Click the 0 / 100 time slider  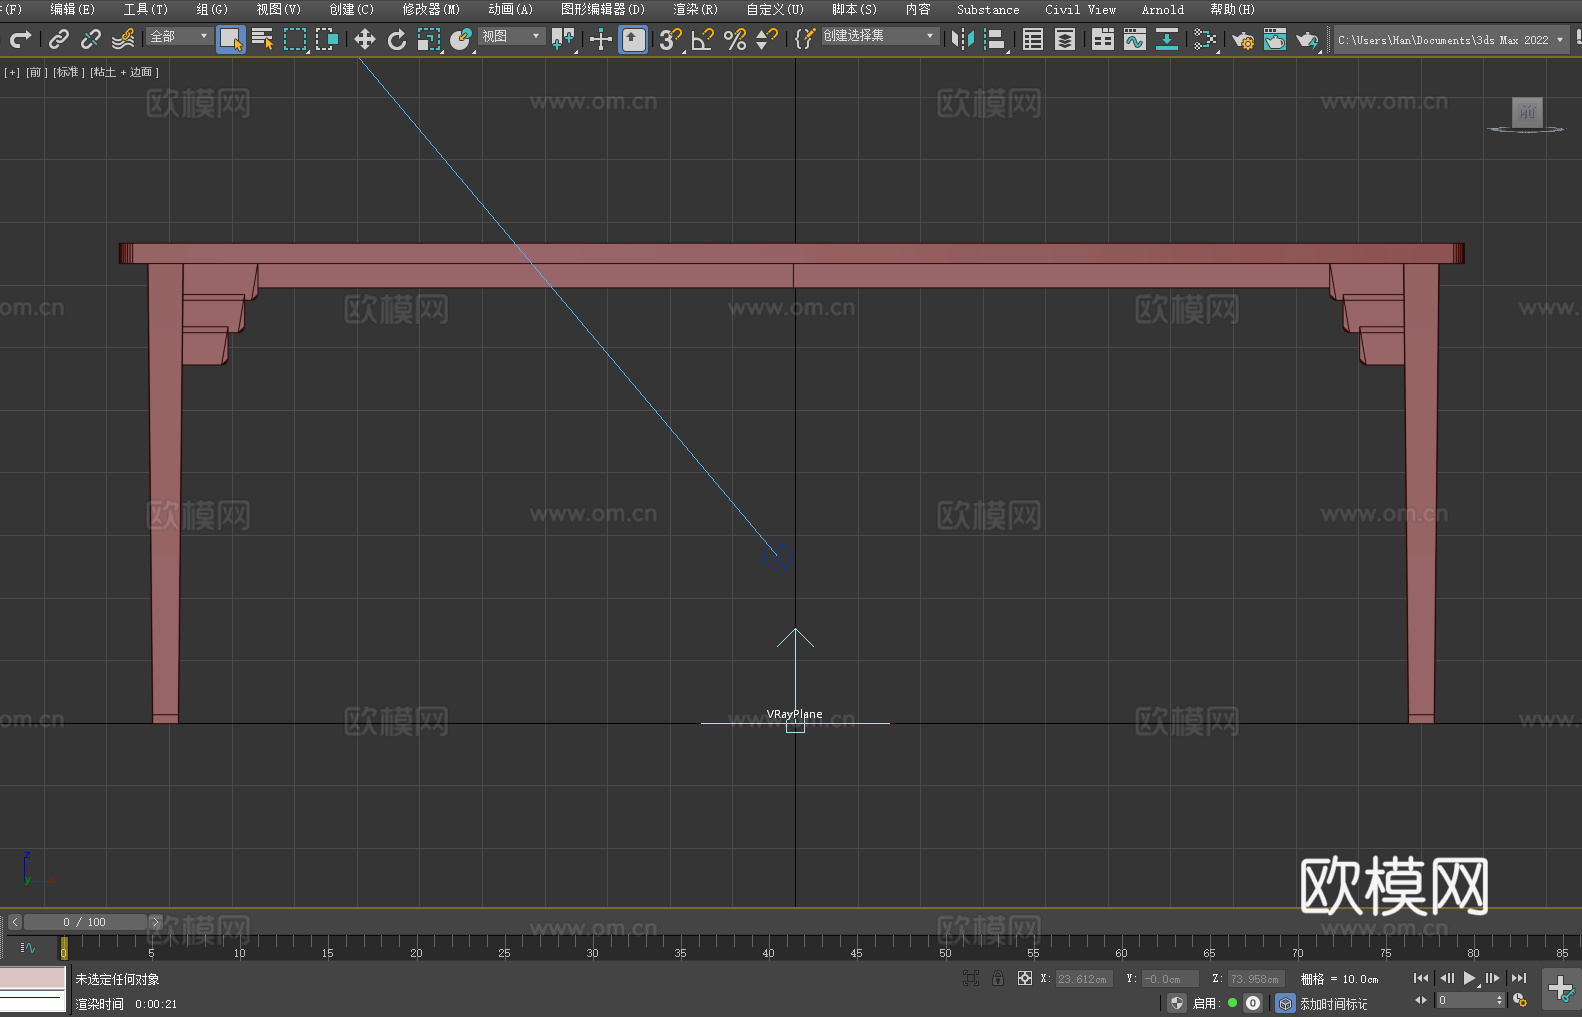coord(85,922)
